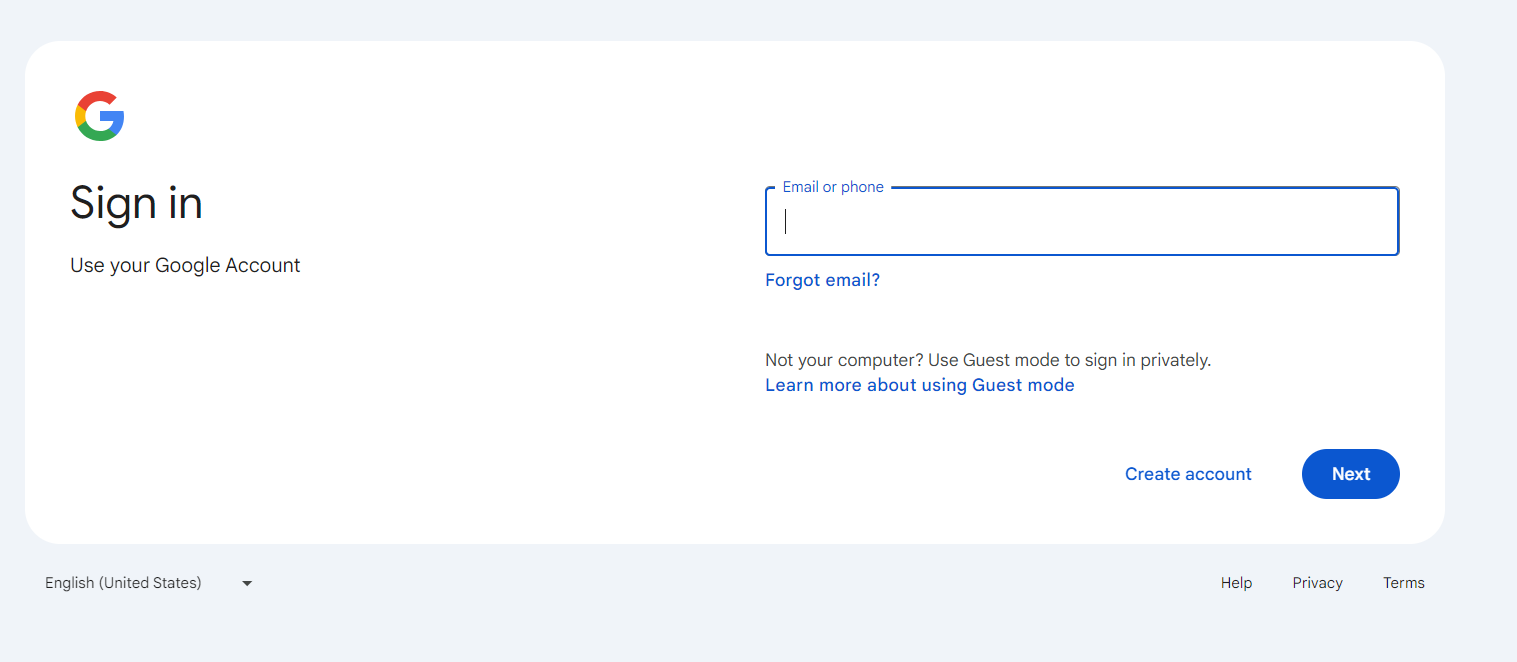1517x662 pixels.
Task: Click the "Forgot email?" link
Action: [x=822, y=280]
